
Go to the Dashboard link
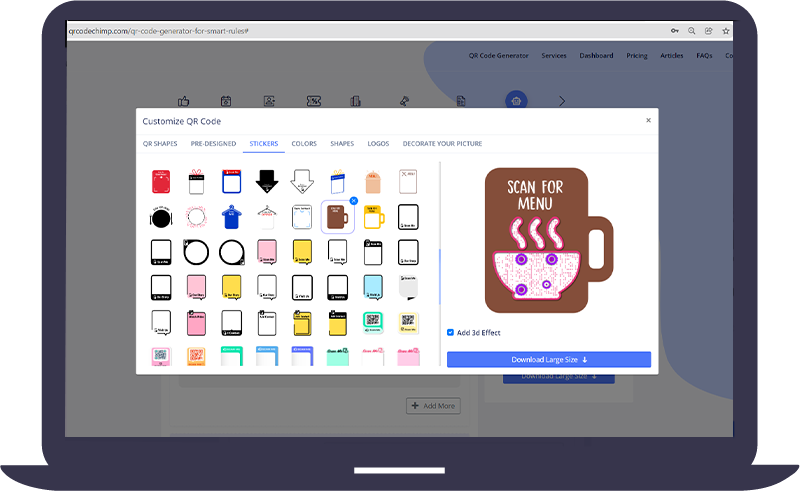[596, 56]
